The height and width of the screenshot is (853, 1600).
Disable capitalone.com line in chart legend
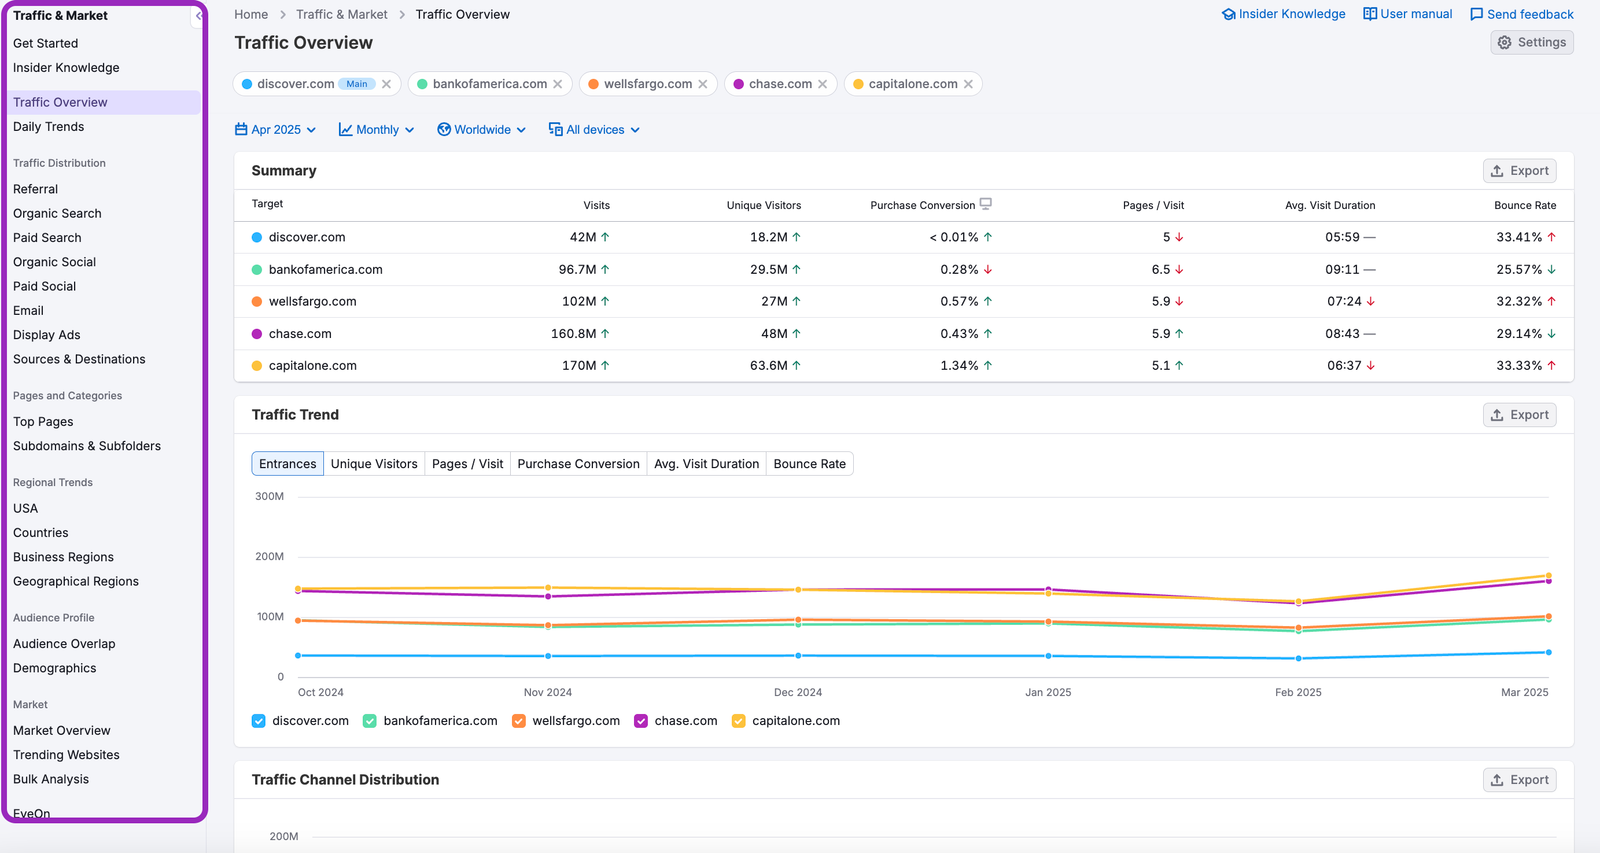pyautogui.click(x=739, y=721)
